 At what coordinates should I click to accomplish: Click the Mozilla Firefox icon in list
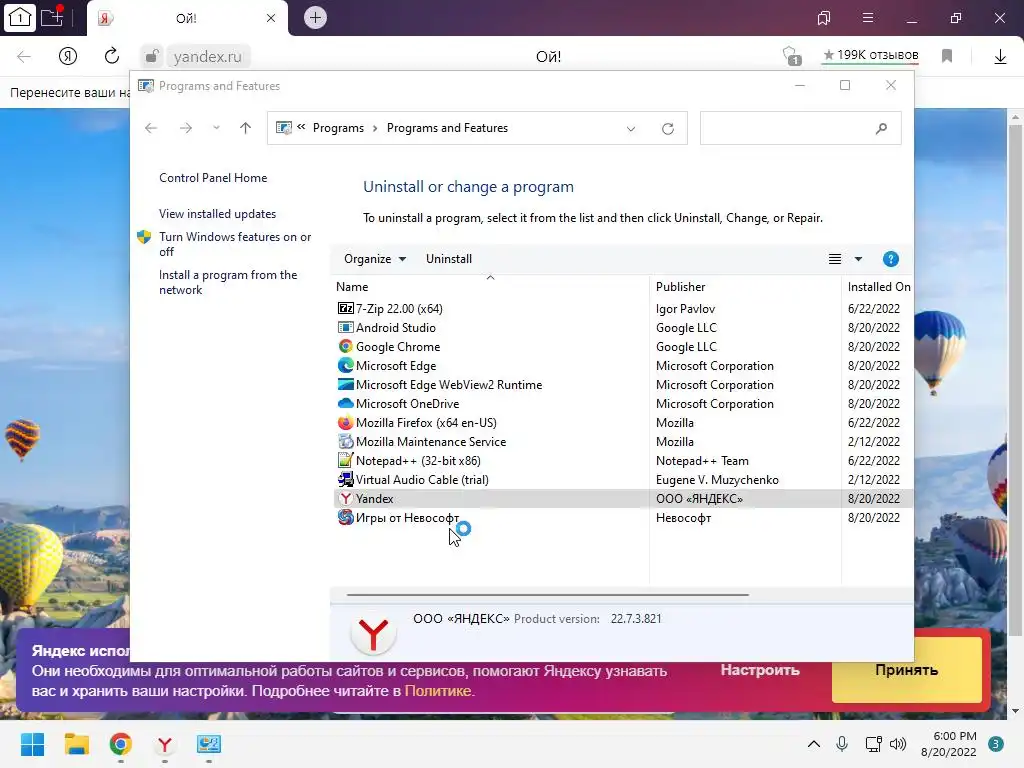point(345,423)
